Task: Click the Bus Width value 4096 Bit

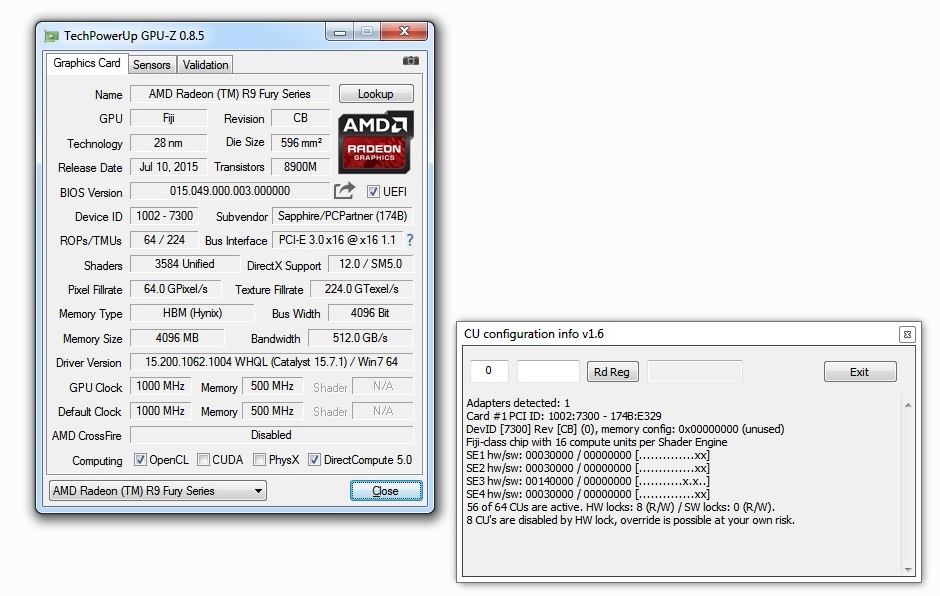Action: pos(370,313)
